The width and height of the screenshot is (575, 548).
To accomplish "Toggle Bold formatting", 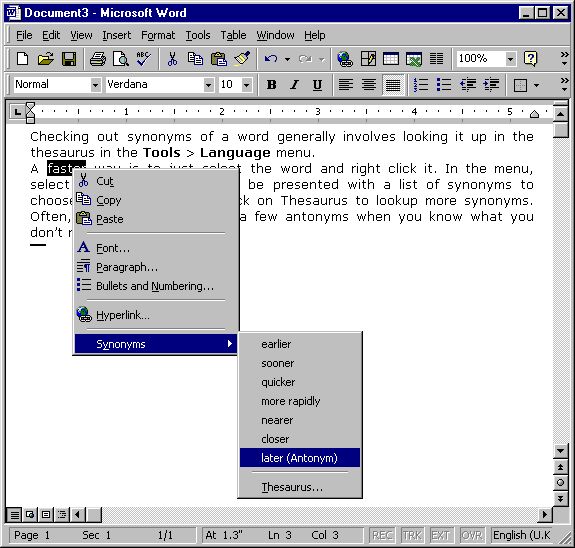I will 271,85.
